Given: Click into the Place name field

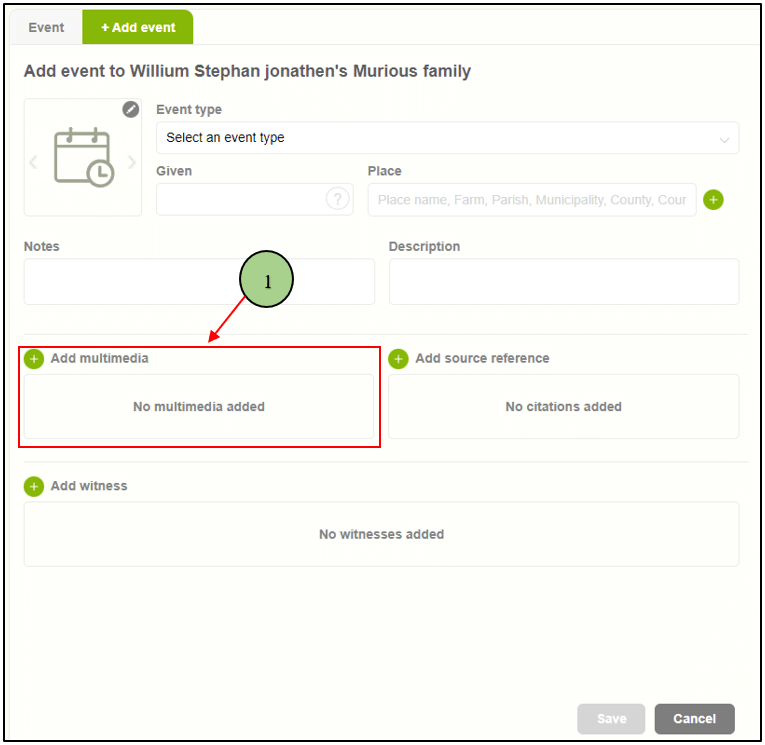Looking at the screenshot, I should [531, 200].
